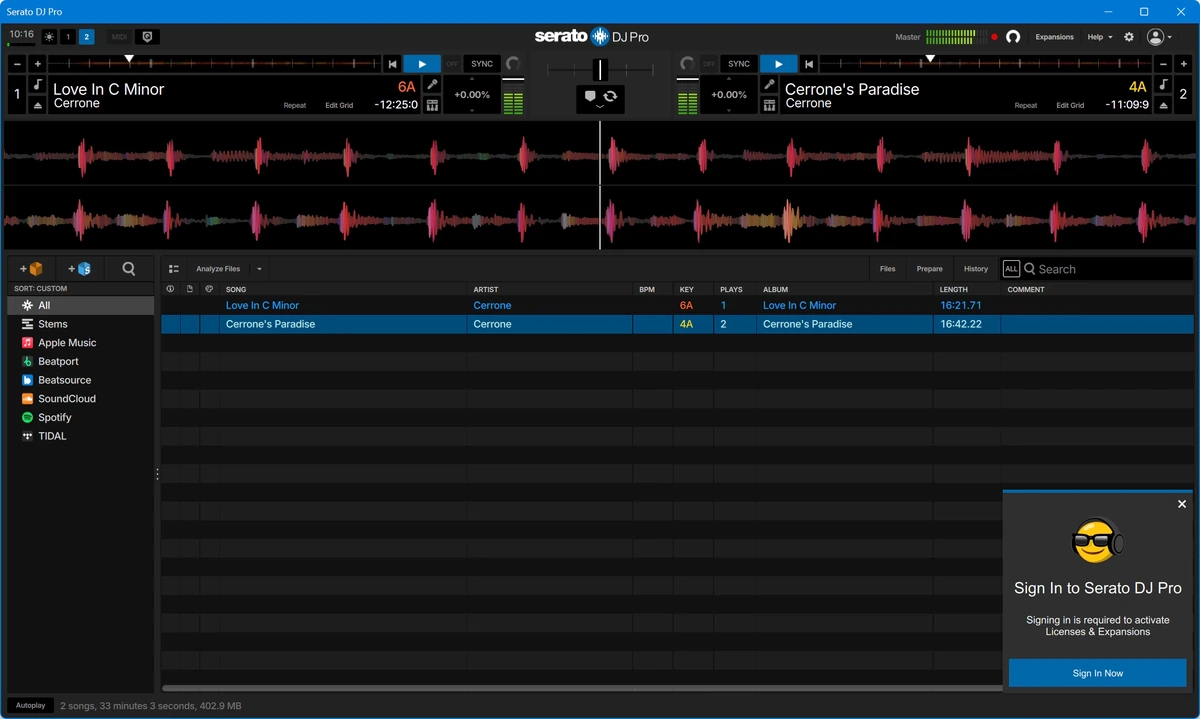Screen dimensions: 1200x719
Task: Click the deck 1 track overview position marker
Action: 129,59
